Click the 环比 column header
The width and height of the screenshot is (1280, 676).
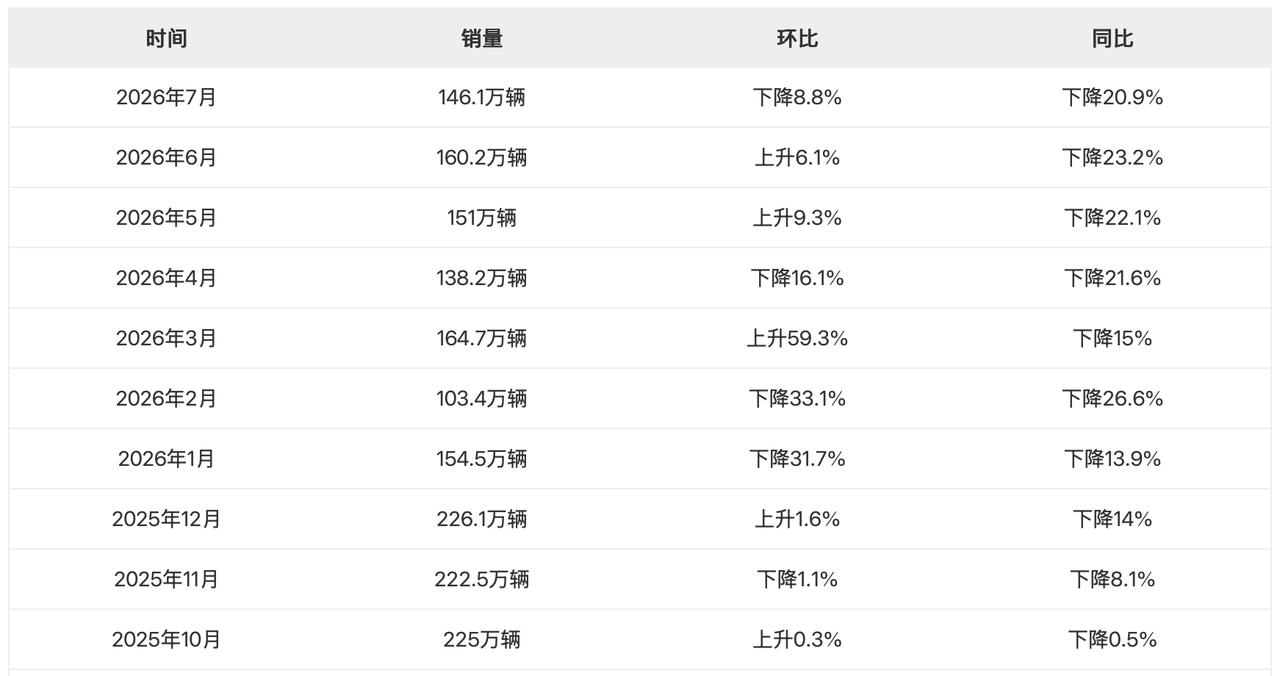click(797, 39)
